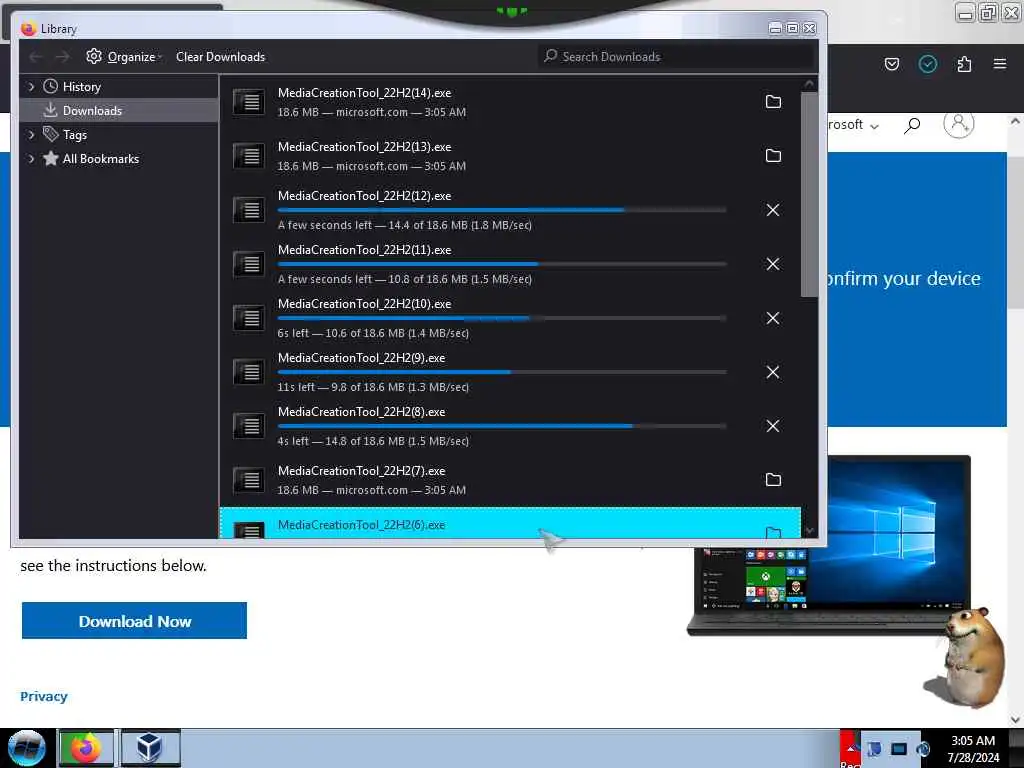Click the Microsoft page search magnifier
The height and width of the screenshot is (768, 1024).
click(x=912, y=125)
